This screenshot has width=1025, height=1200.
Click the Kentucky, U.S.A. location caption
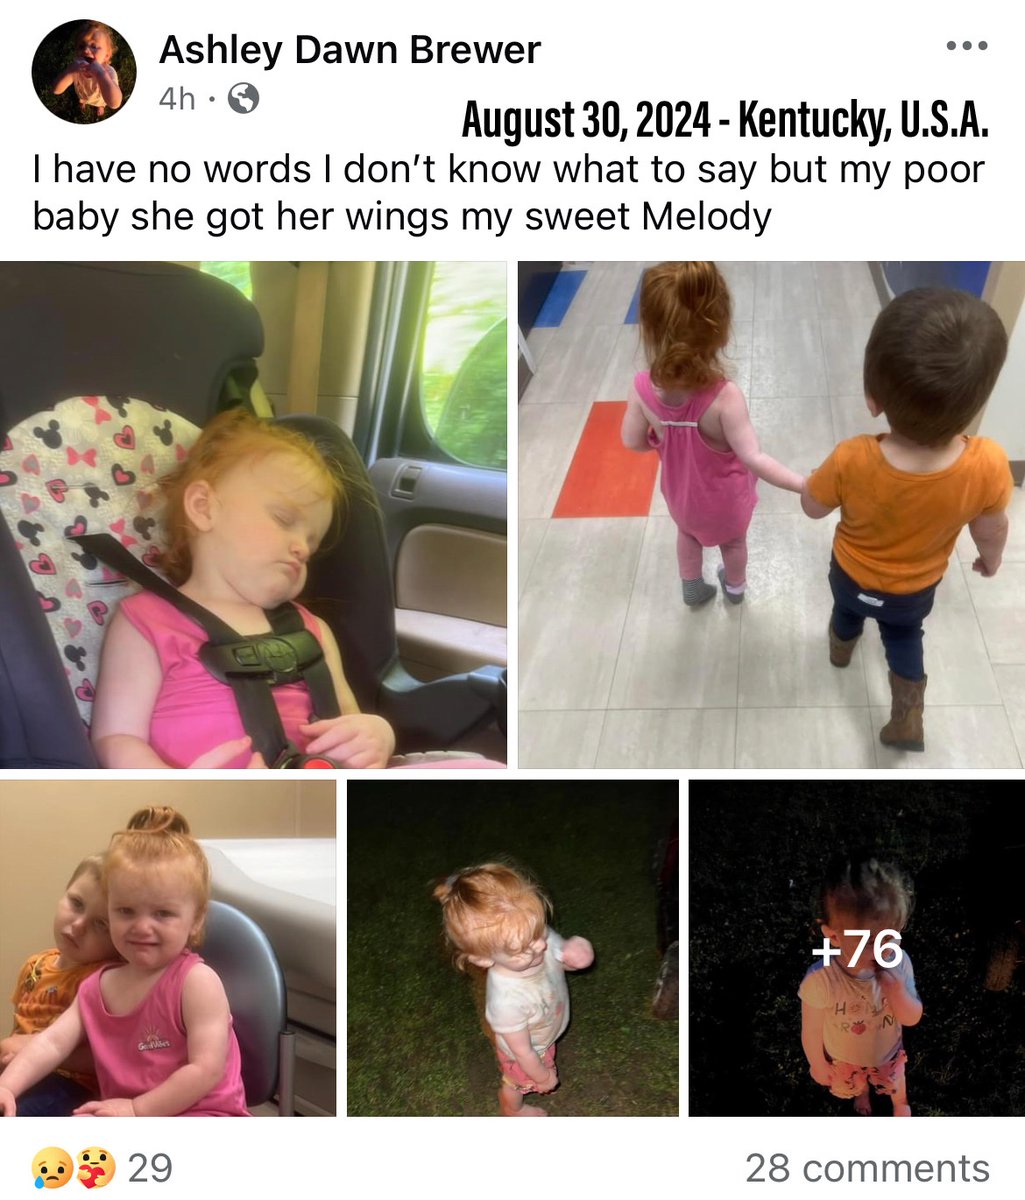[x=865, y=122]
